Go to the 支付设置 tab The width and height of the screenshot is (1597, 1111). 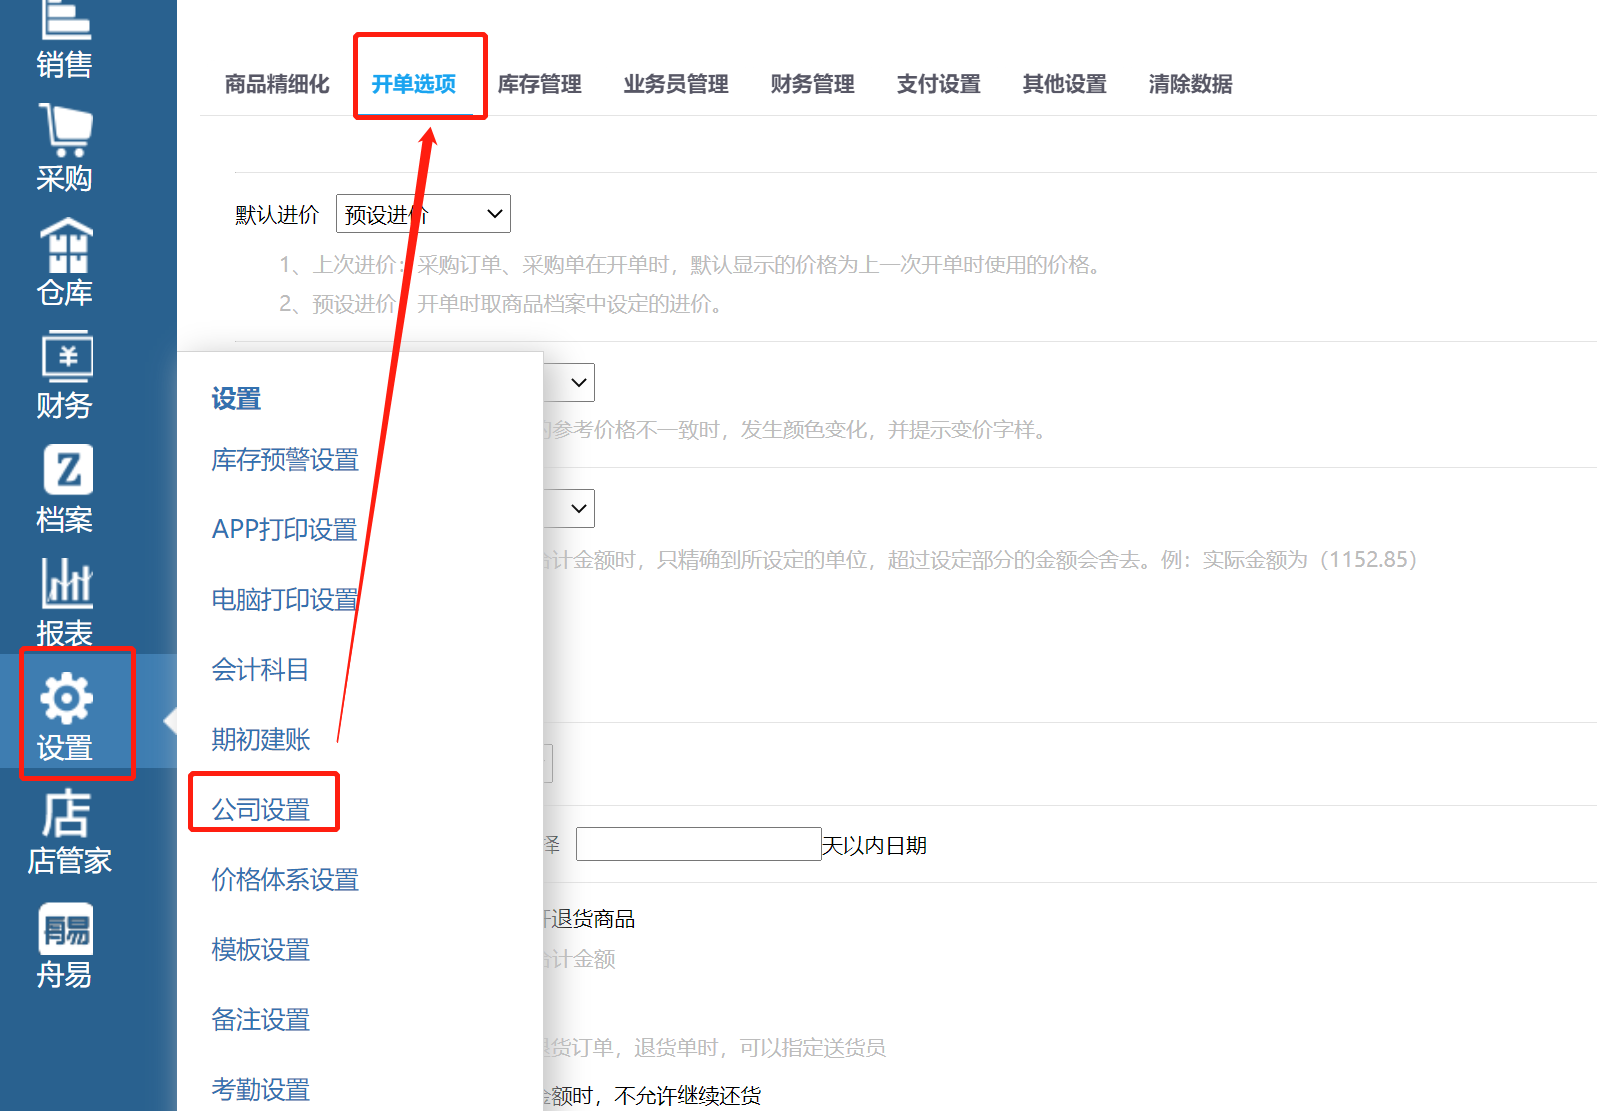939,84
